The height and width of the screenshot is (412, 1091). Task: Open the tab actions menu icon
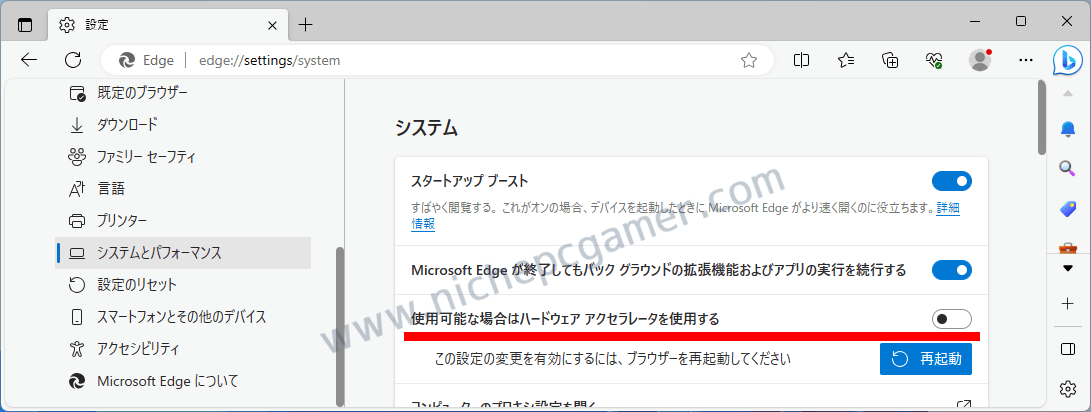25,25
